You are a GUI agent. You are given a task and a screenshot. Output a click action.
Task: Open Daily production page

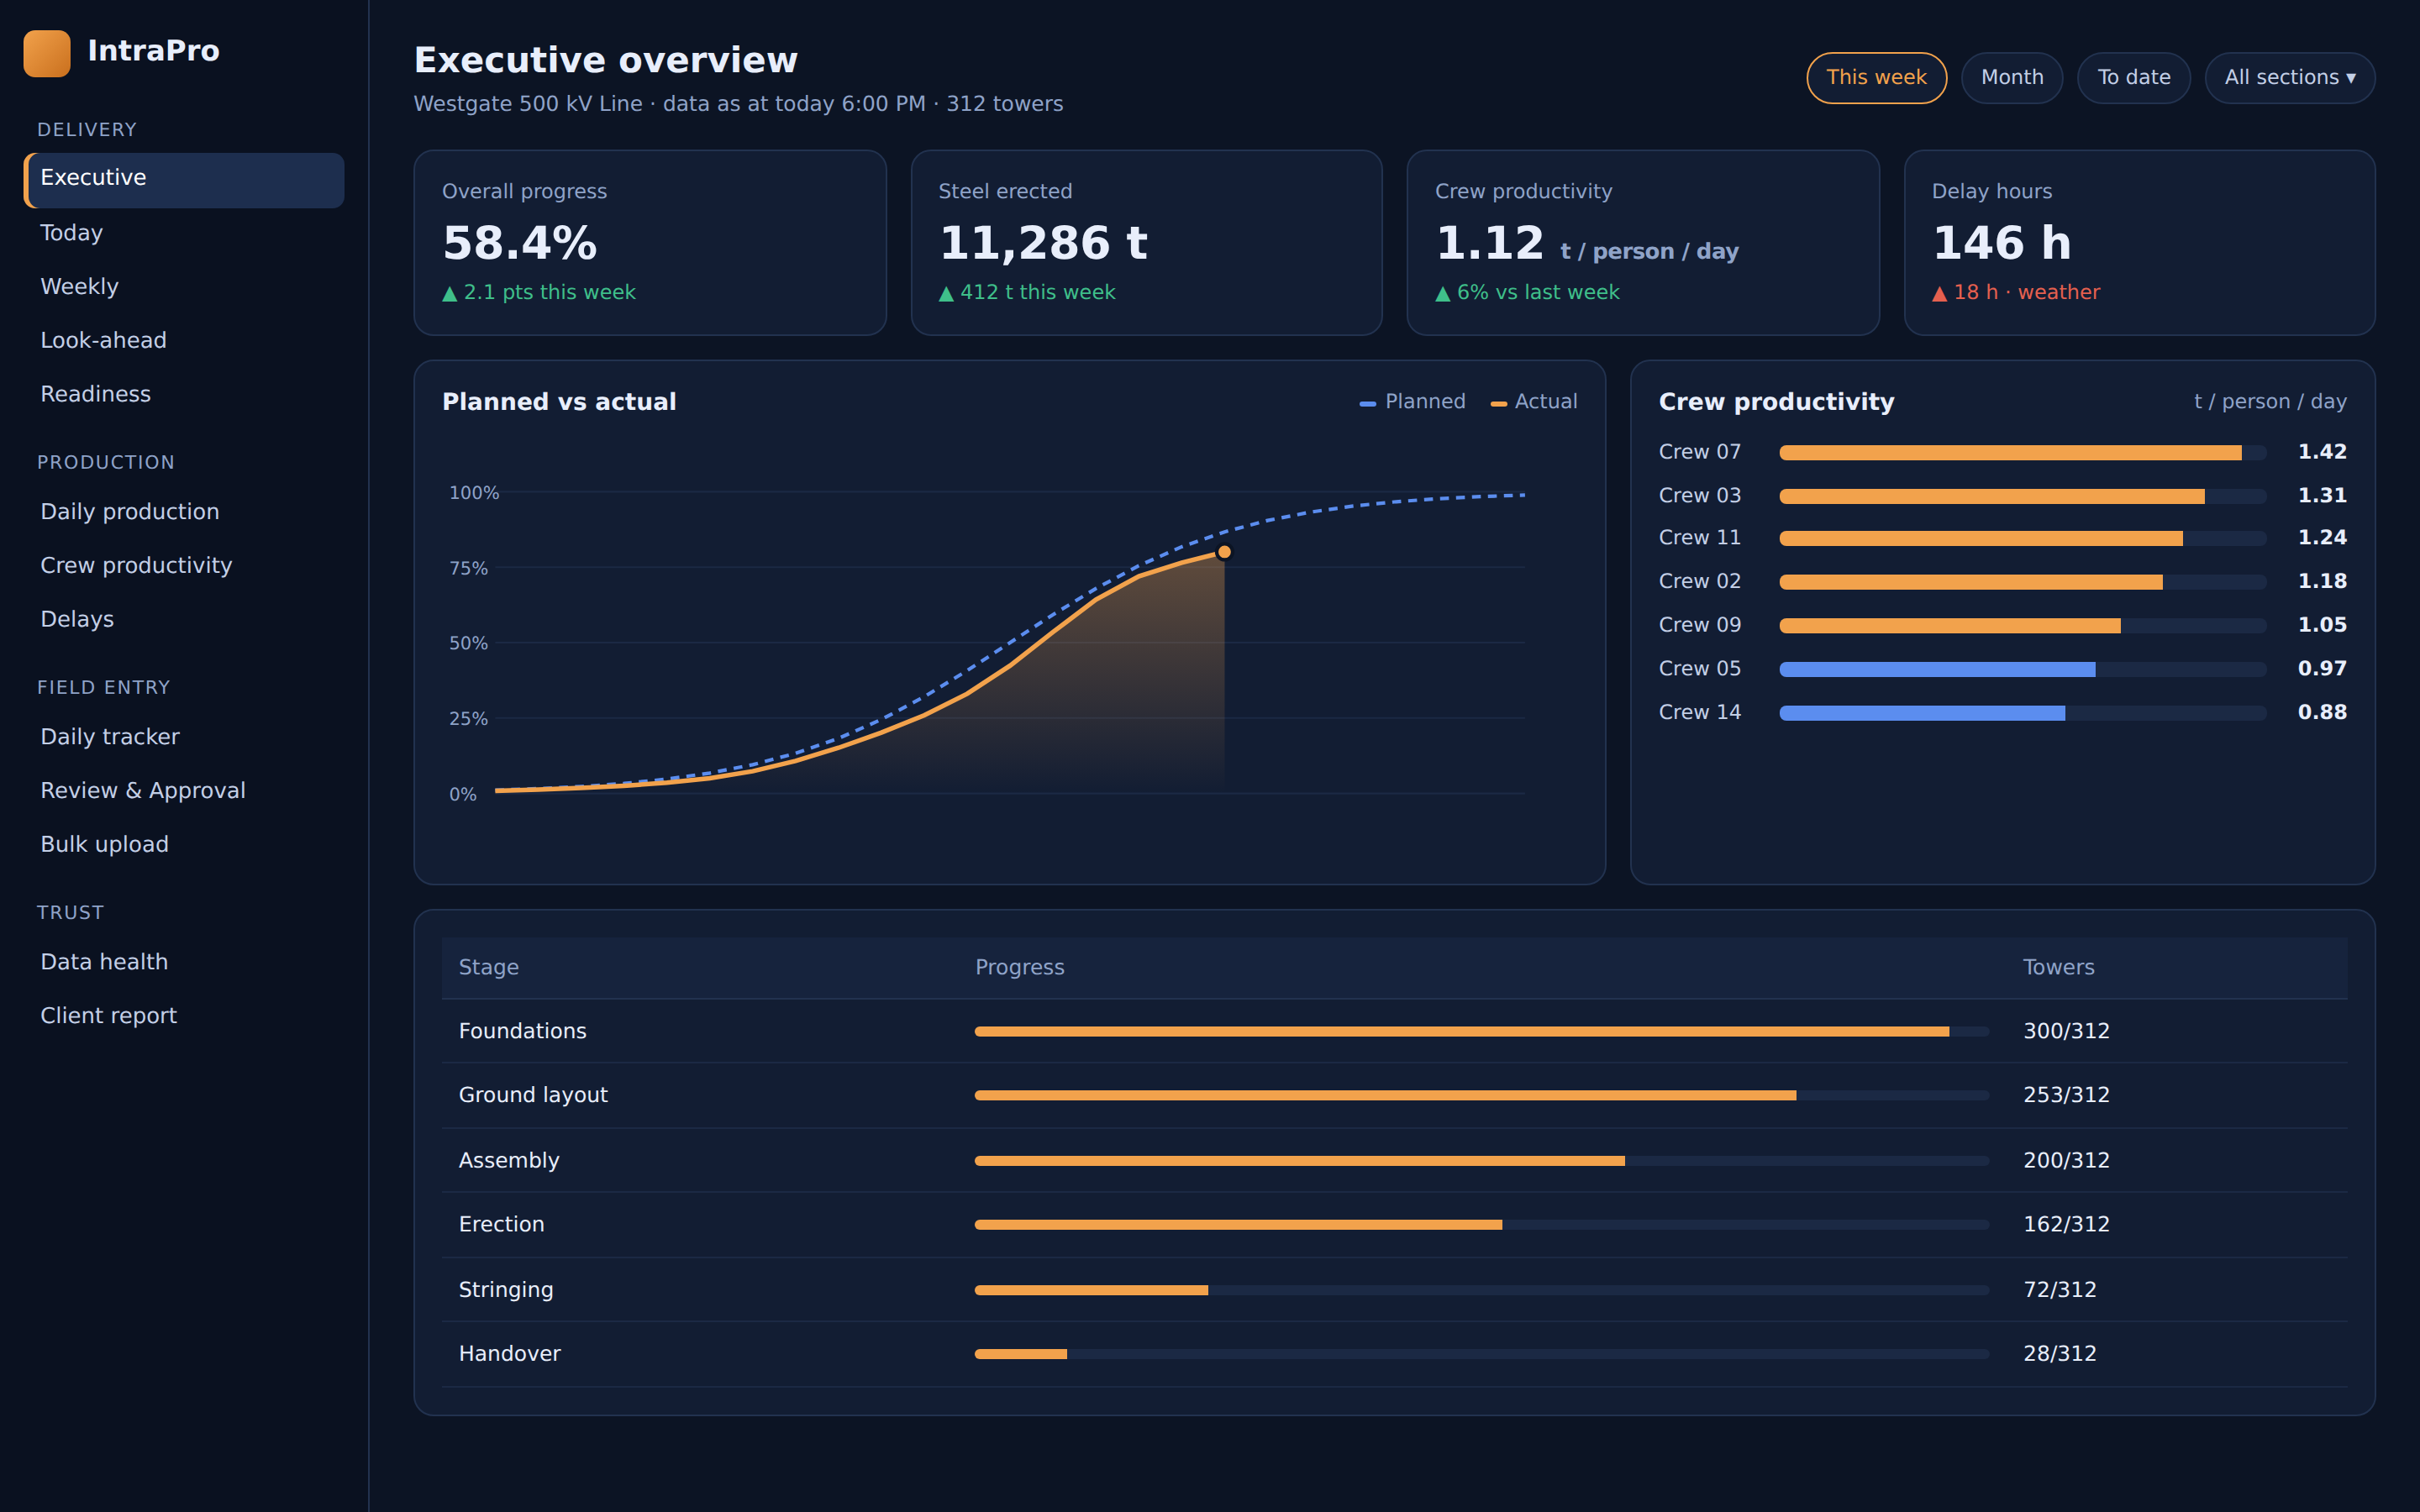[184, 512]
